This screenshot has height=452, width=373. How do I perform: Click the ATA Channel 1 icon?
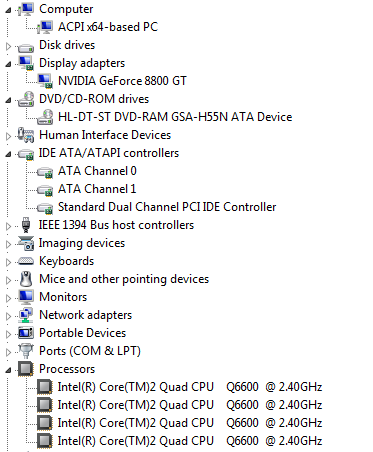45,190
